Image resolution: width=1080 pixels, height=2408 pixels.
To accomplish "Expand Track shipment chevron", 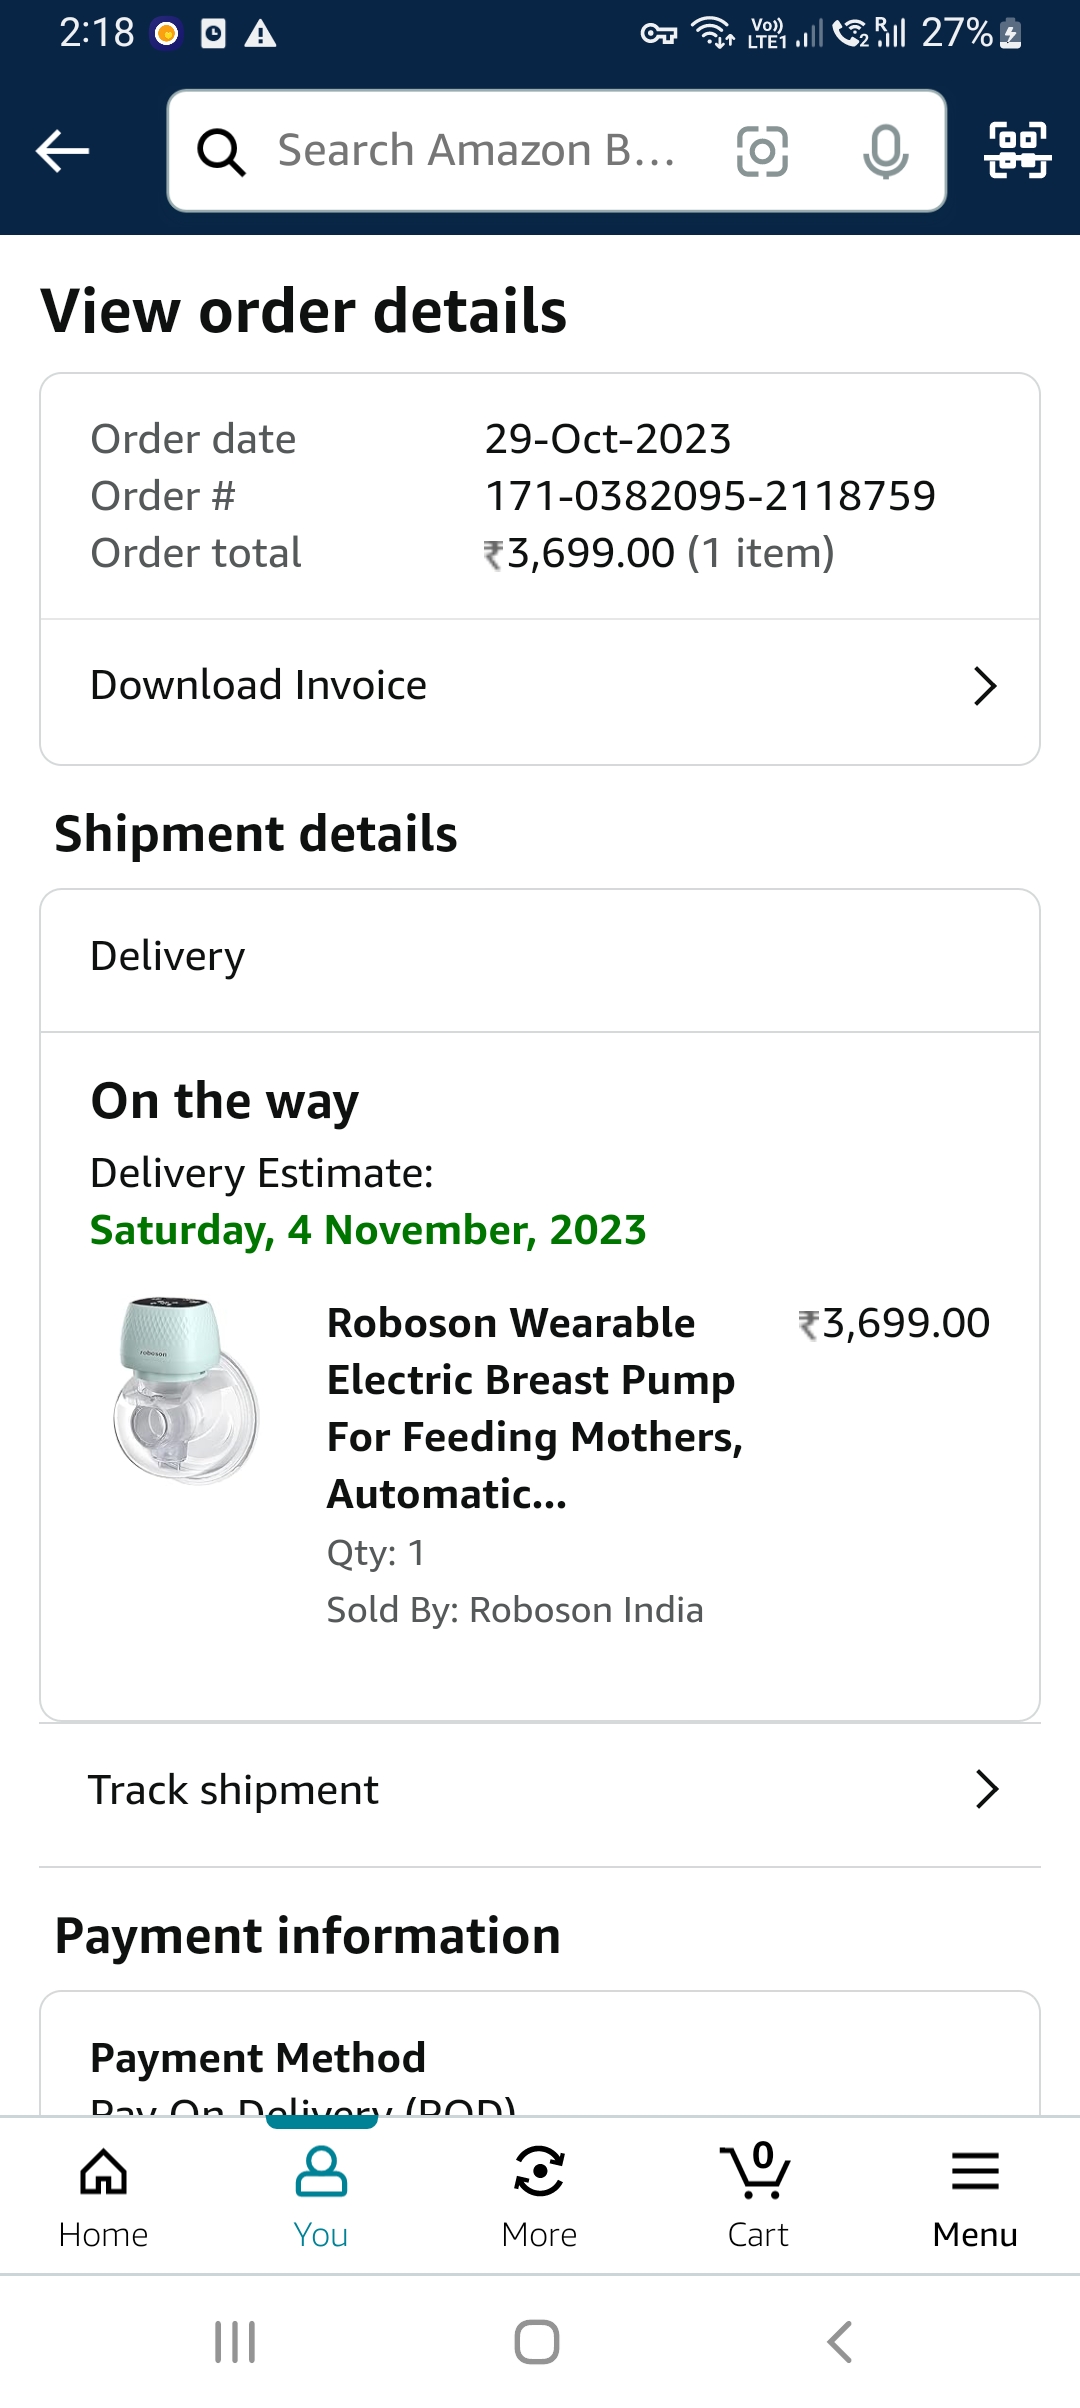I will [986, 1790].
